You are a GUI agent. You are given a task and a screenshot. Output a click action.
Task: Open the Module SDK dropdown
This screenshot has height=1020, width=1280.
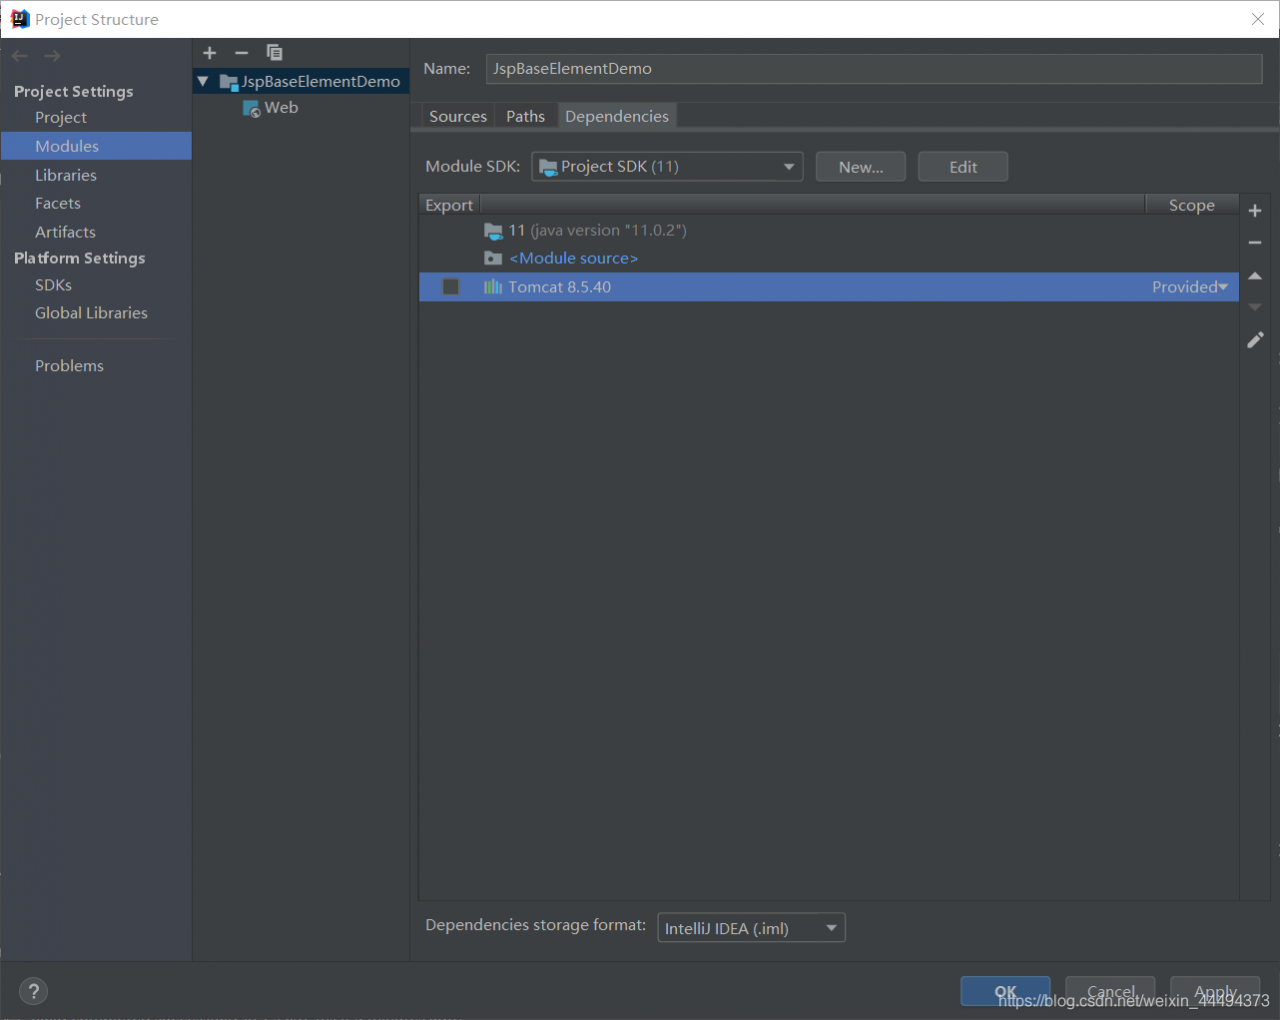point(667,167)
